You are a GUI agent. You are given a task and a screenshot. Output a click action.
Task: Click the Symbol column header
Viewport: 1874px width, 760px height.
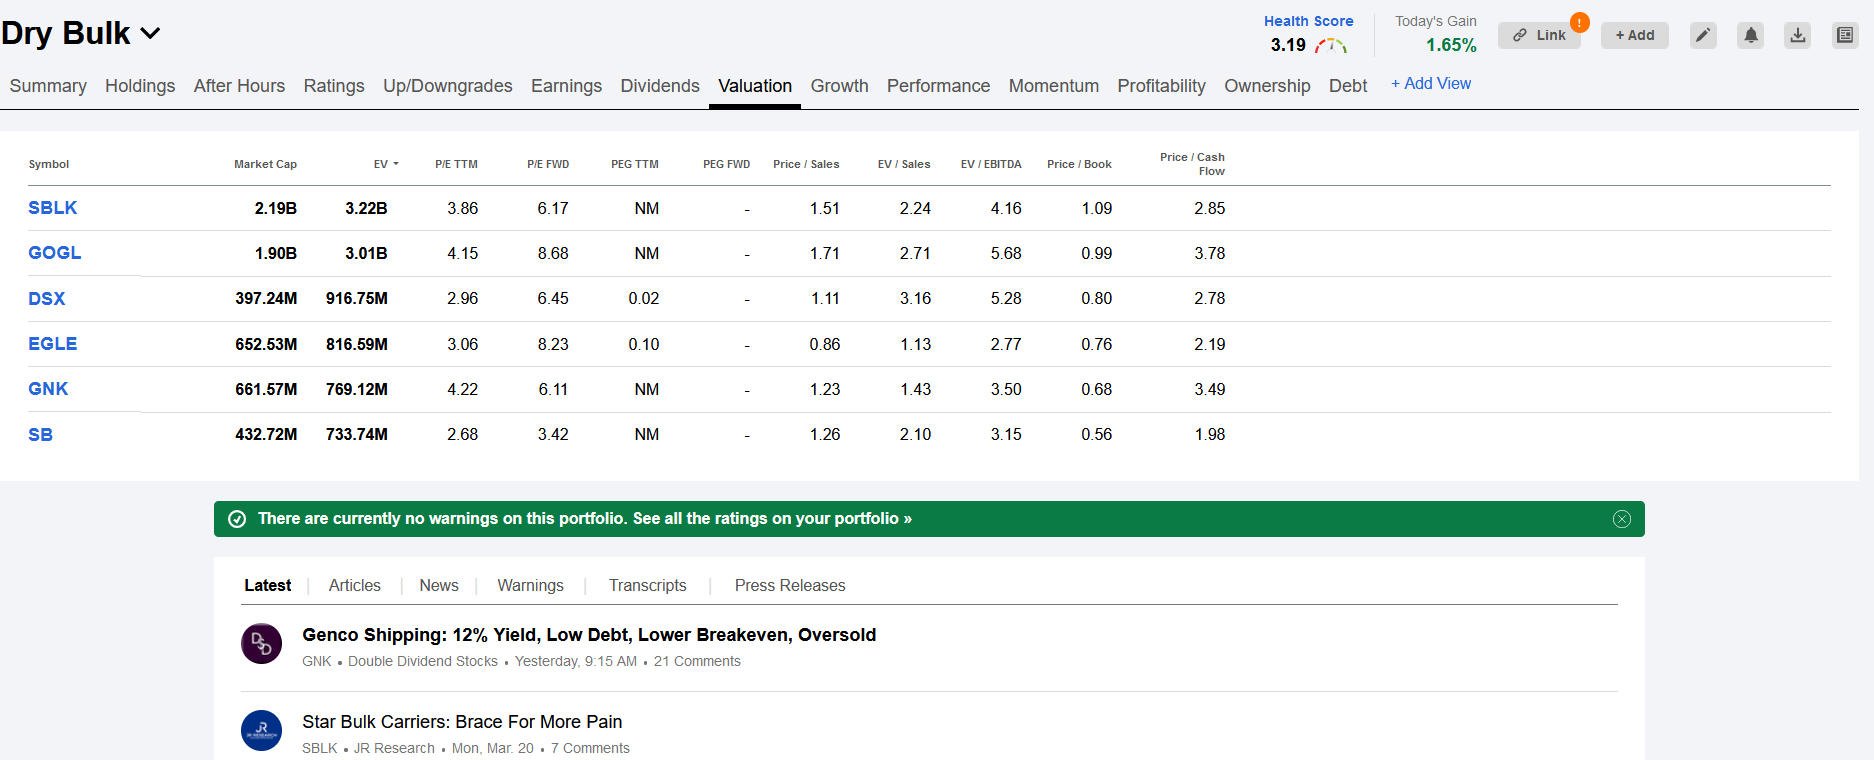[x=49, y=164]
